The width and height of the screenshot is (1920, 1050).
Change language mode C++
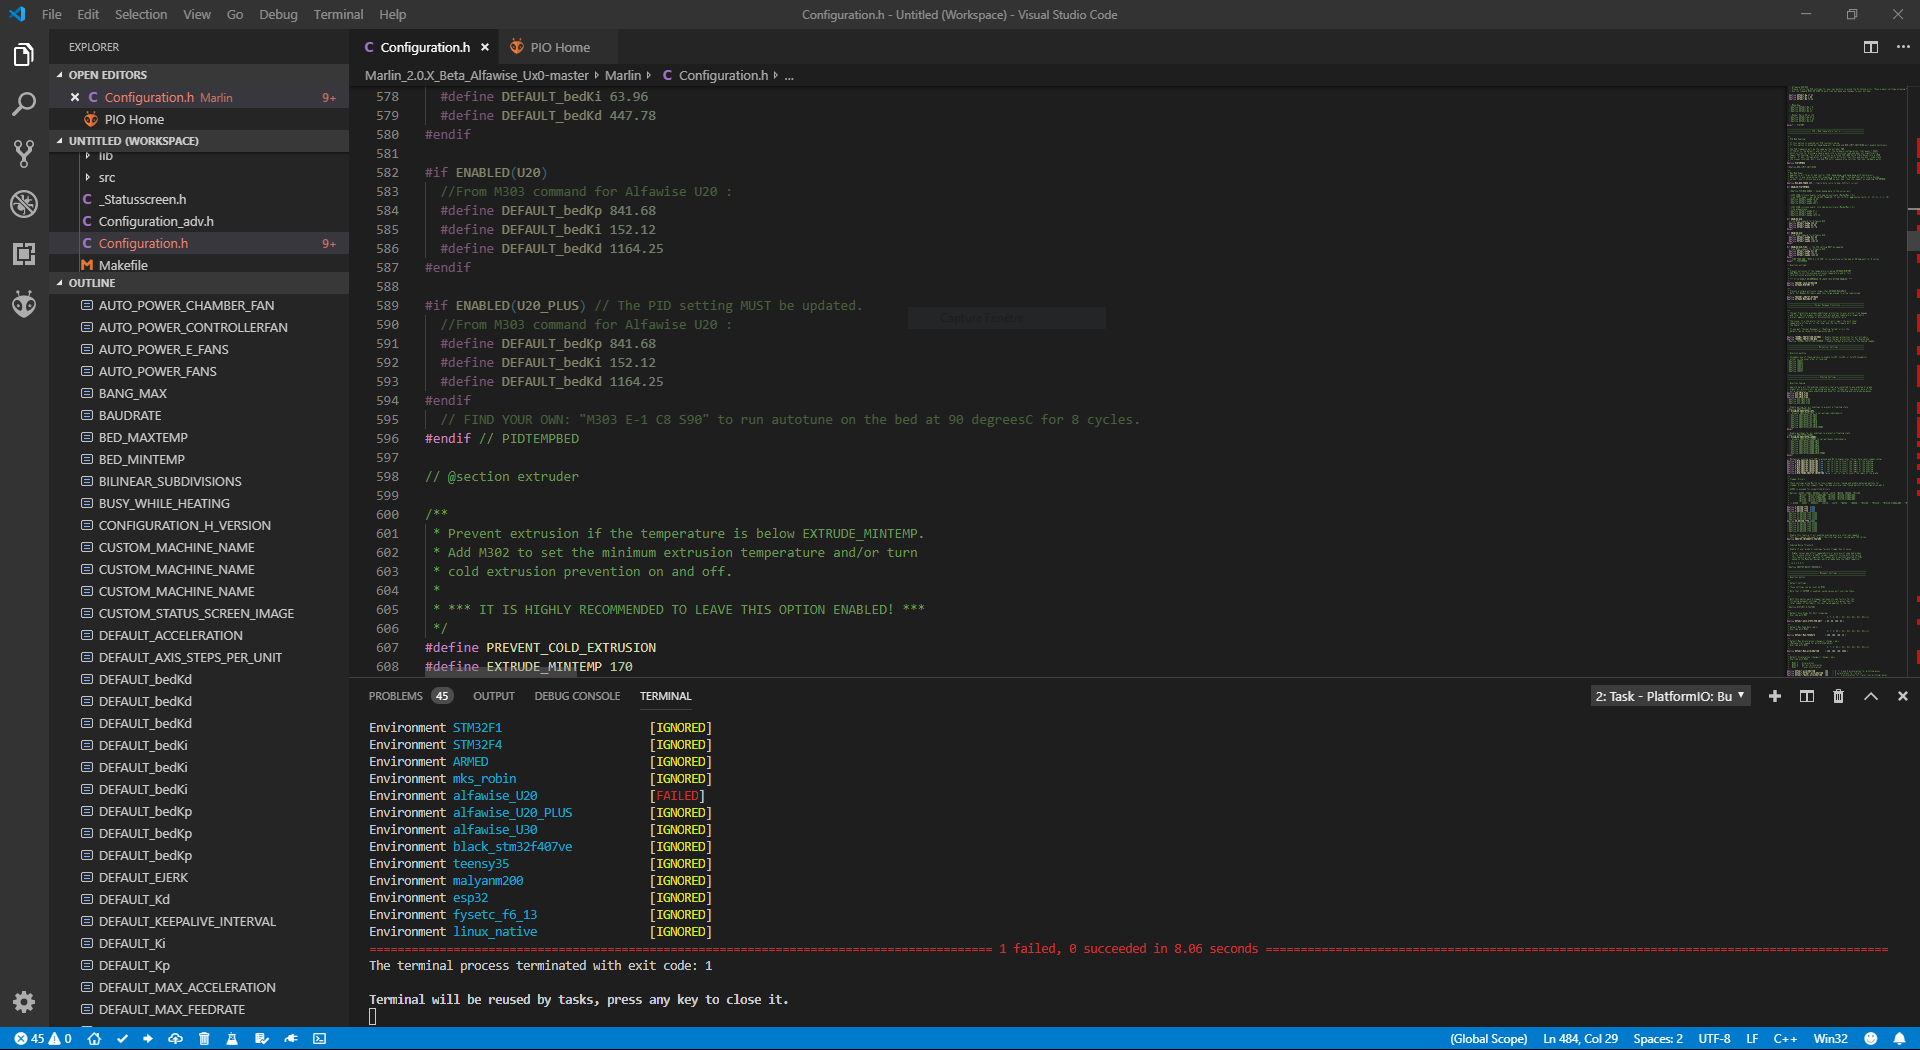1785,1039
